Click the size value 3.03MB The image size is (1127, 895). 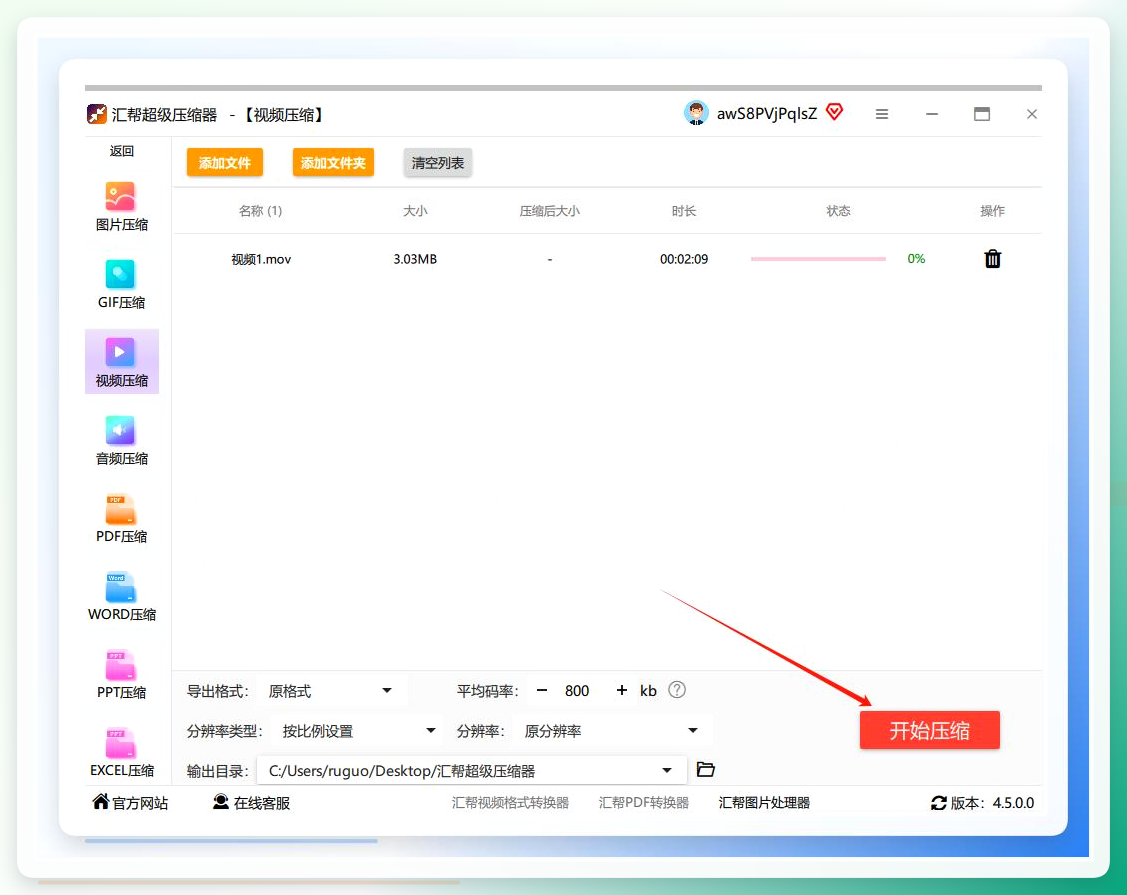tap(415, 260)
